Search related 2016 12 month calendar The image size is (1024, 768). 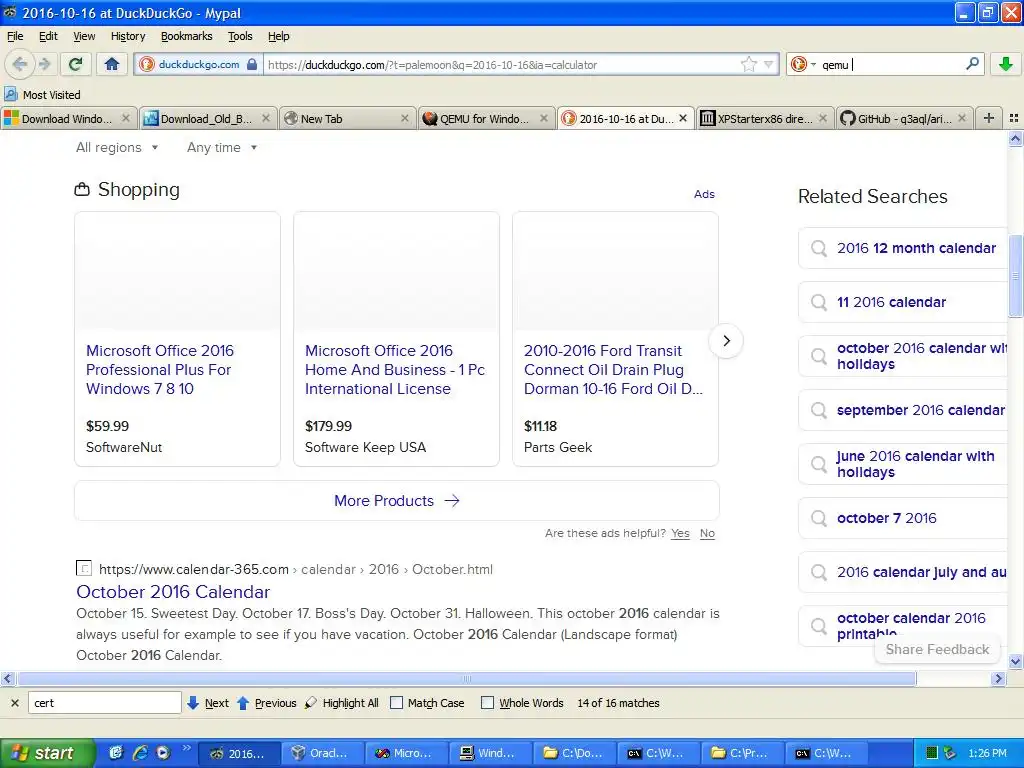916,248
